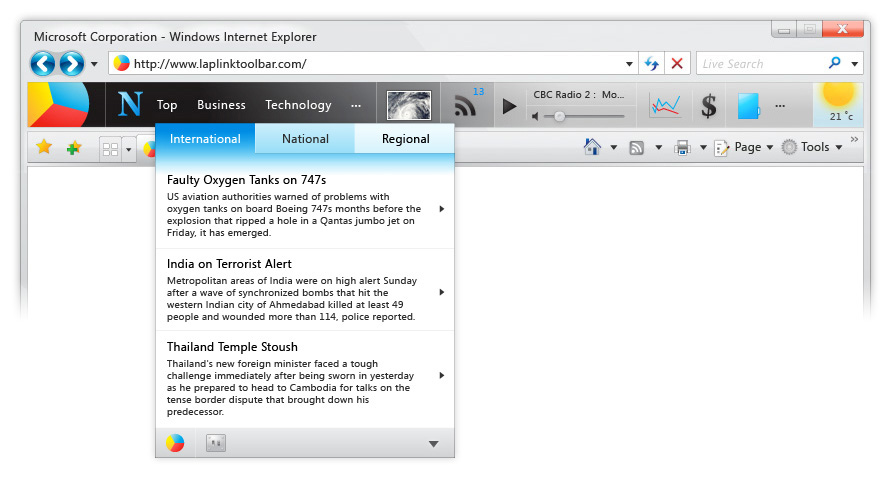Play CBC Radio 2 stream
Image resolution: width=890 pixels, height=489 pixels.
tap(510, 105)
